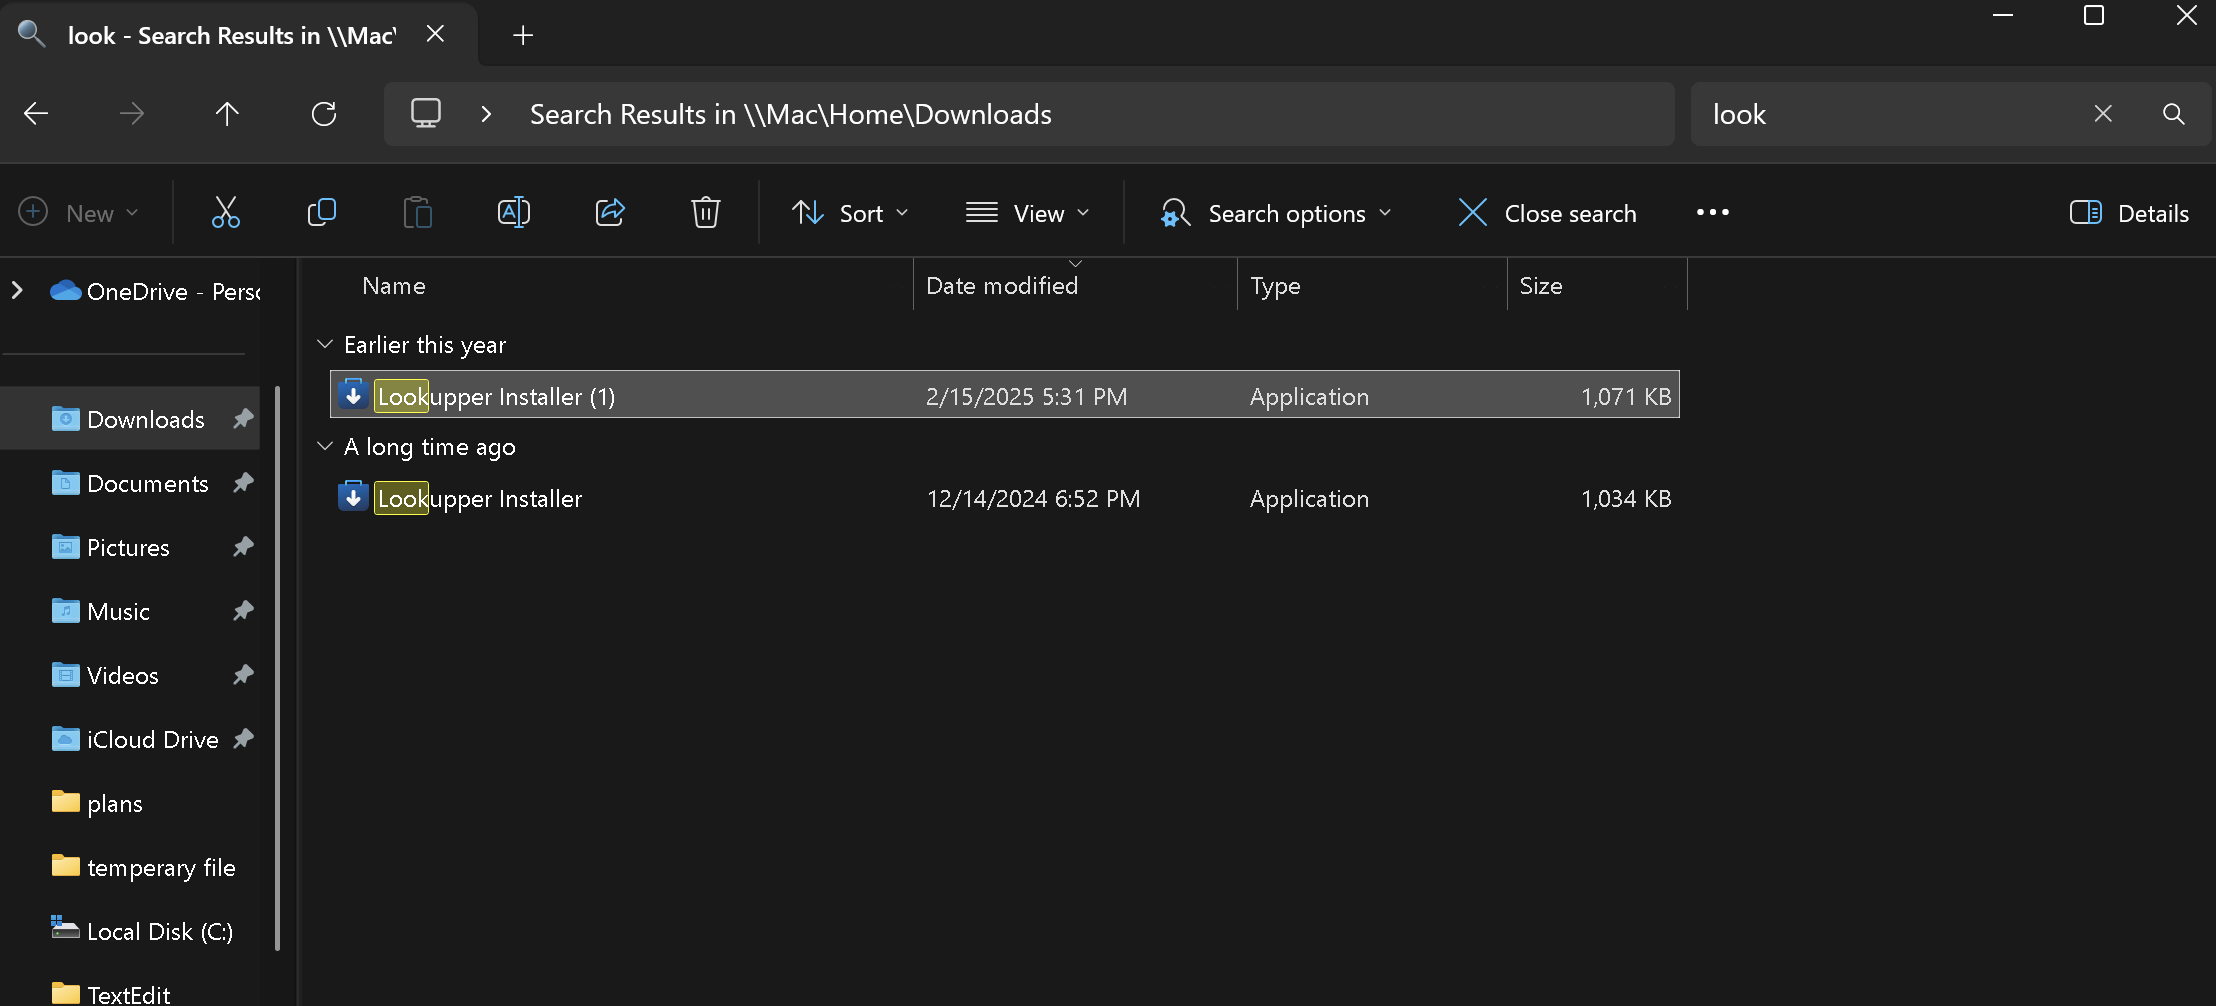
Task: Expand the OneDrive tree node
Action: [x=17, y=290]
